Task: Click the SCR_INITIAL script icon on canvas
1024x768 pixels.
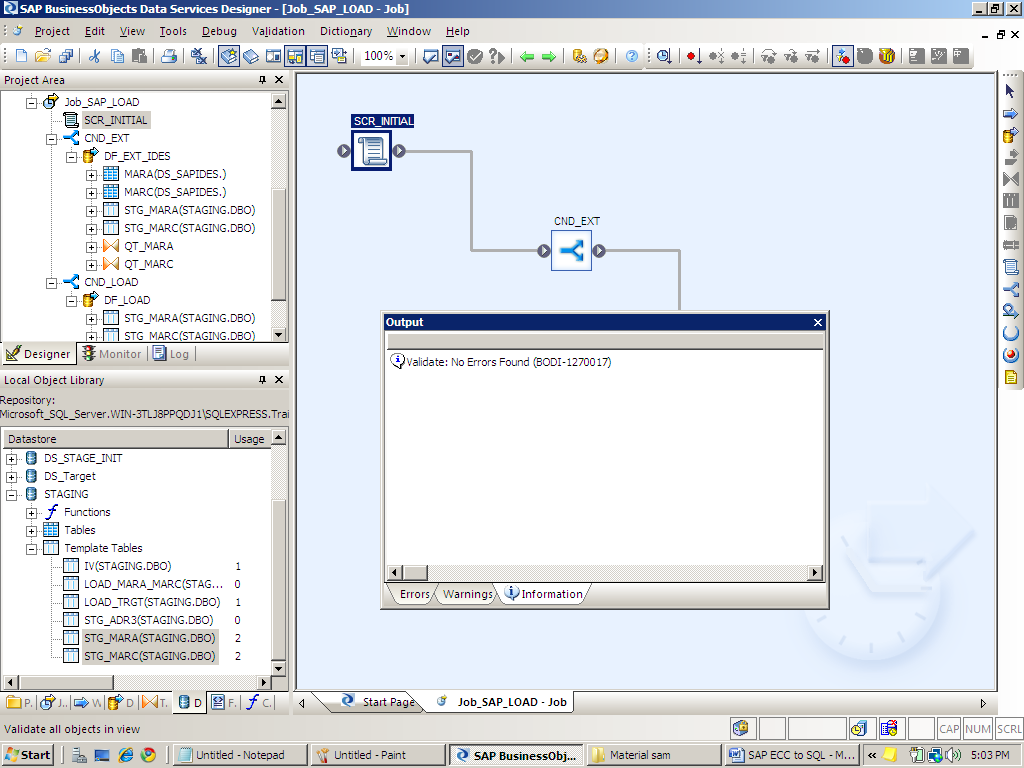Action: (x=372, y=151)
